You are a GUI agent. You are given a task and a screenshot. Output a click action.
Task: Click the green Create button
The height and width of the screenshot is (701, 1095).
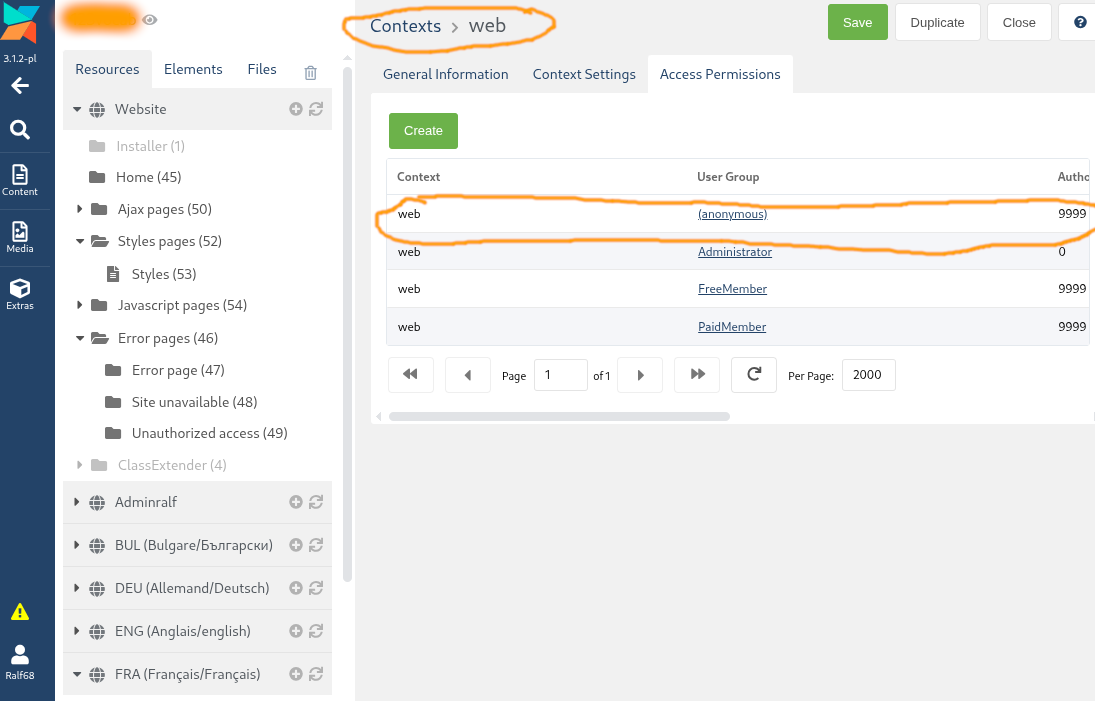pos(423,131)
